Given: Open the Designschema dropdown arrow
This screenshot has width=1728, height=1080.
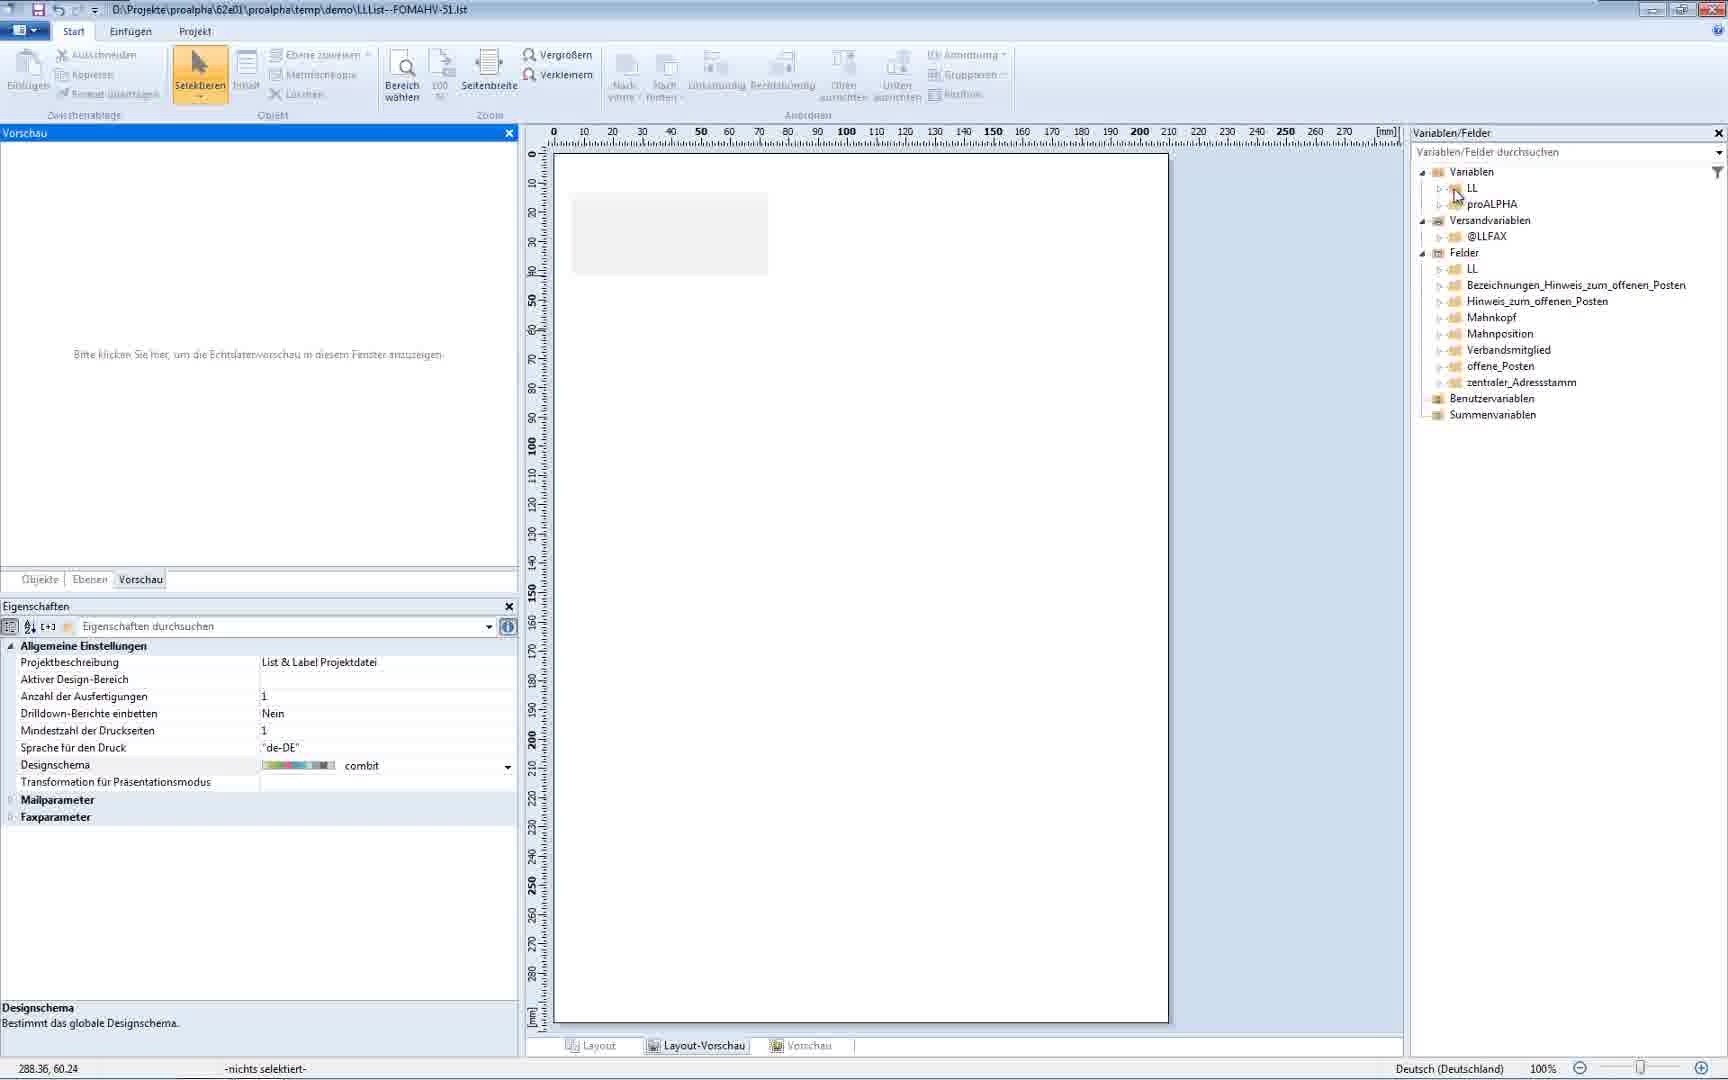Looking at the screenshot, I should point(508,767).
